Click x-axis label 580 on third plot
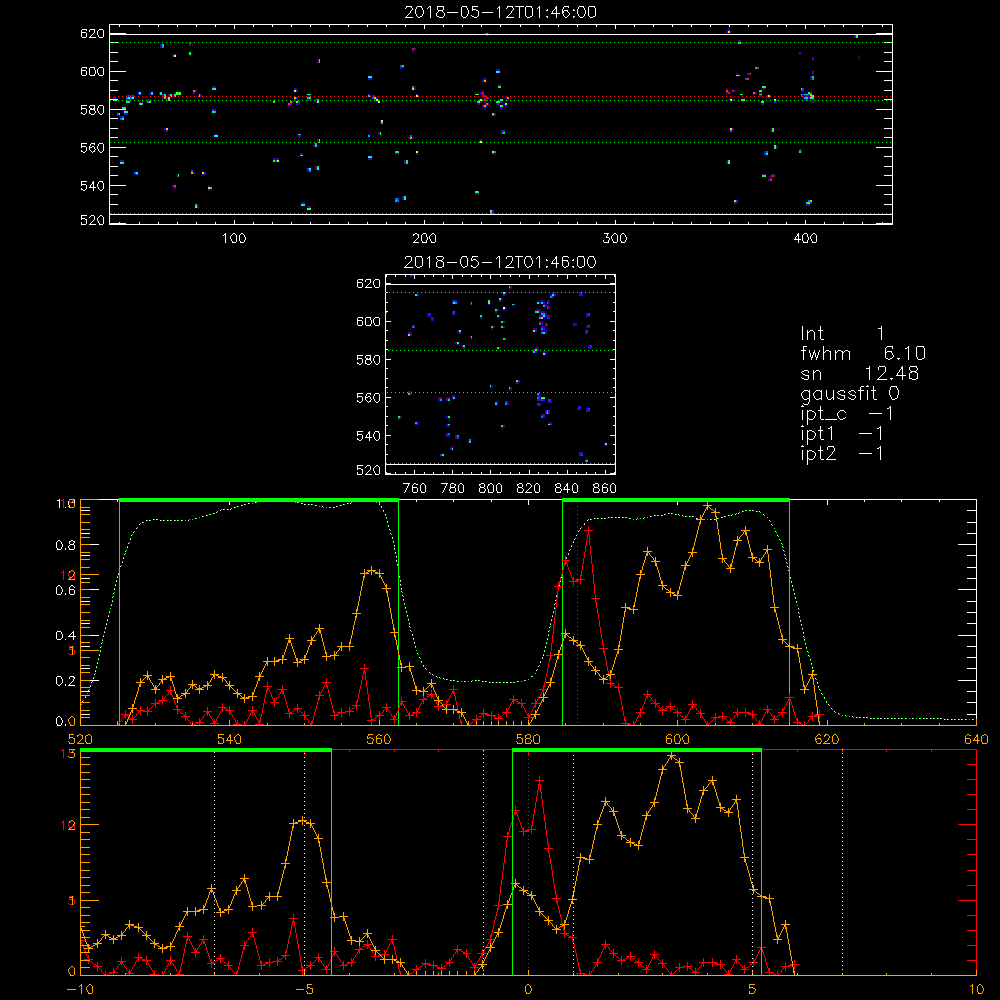 tap(528, 739)
